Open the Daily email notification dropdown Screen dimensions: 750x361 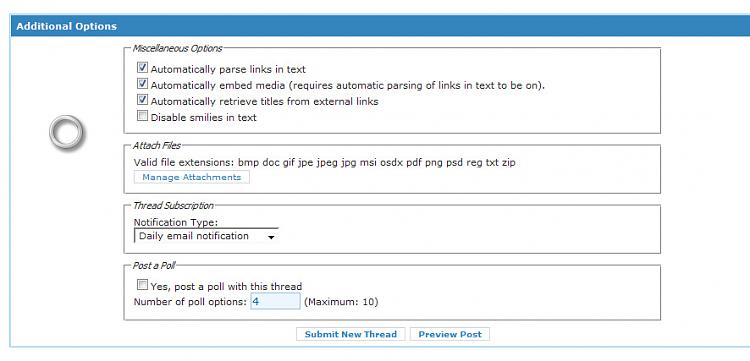pos(206,236)
